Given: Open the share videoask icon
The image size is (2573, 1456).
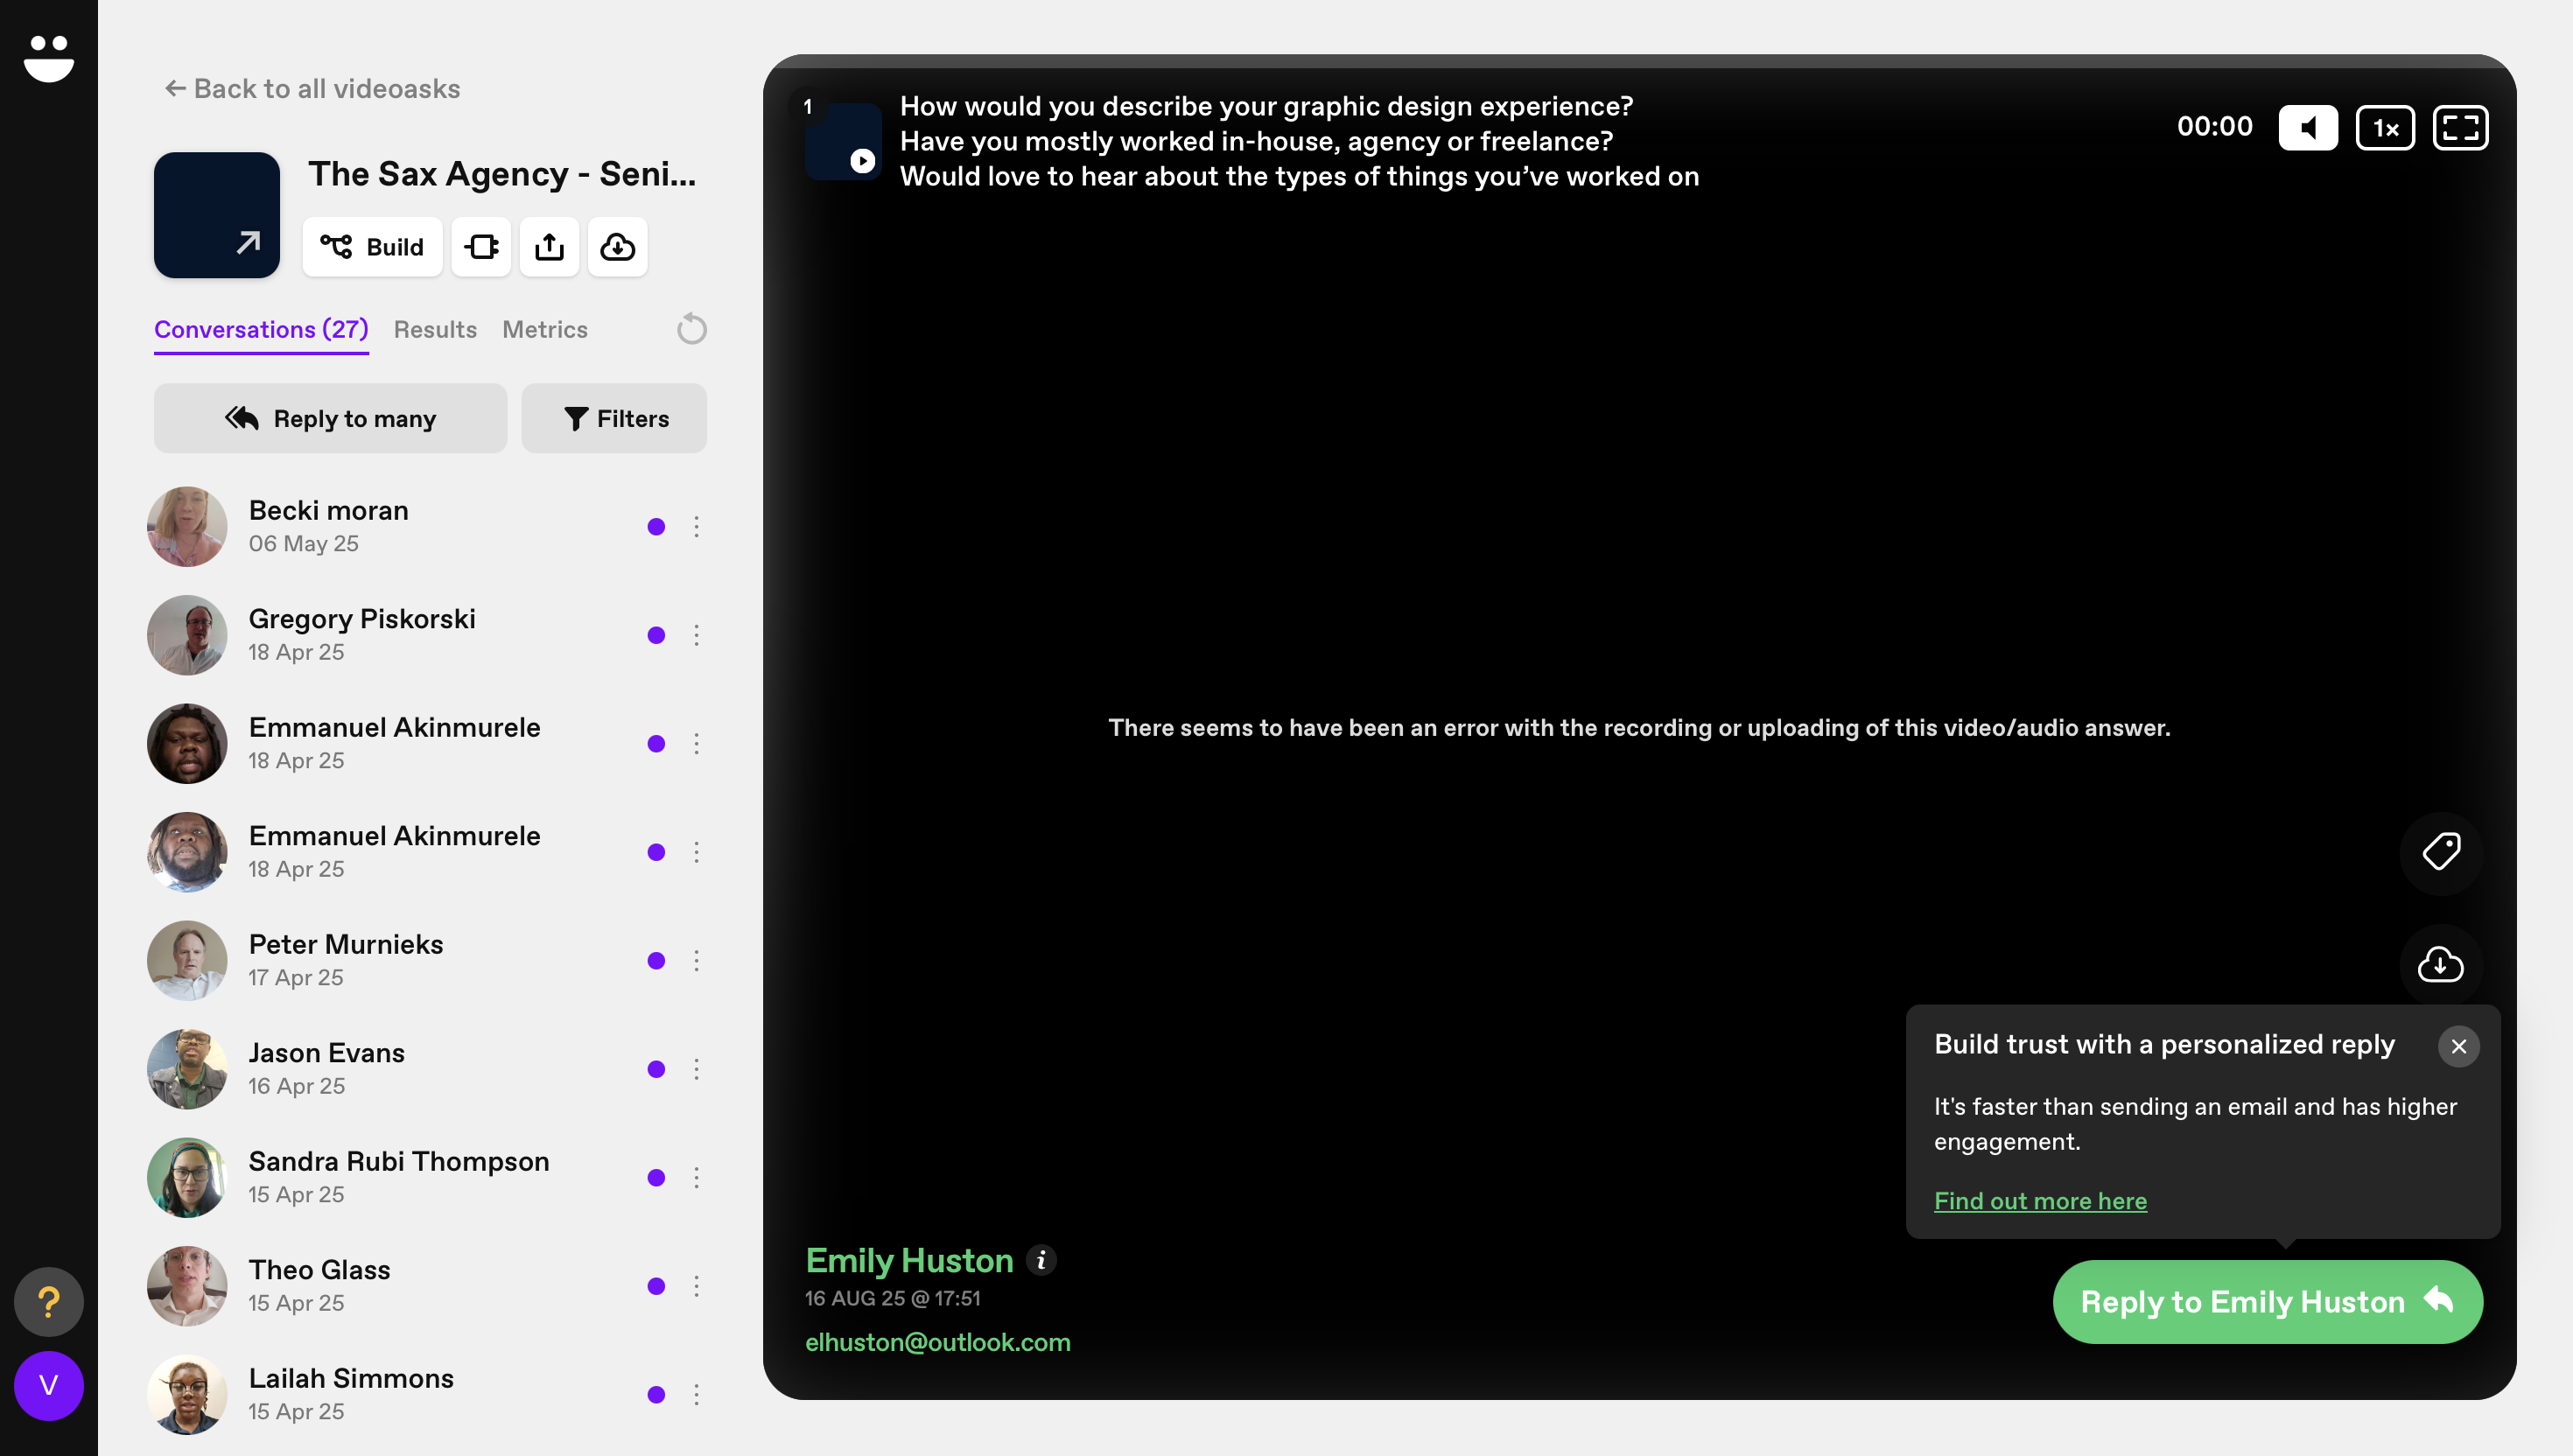Looking at the screenshot, I should [549, 246].
